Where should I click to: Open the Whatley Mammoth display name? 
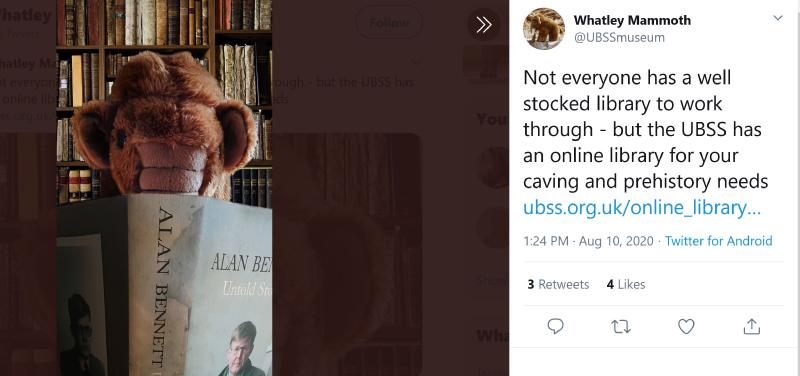click(632, 20)
